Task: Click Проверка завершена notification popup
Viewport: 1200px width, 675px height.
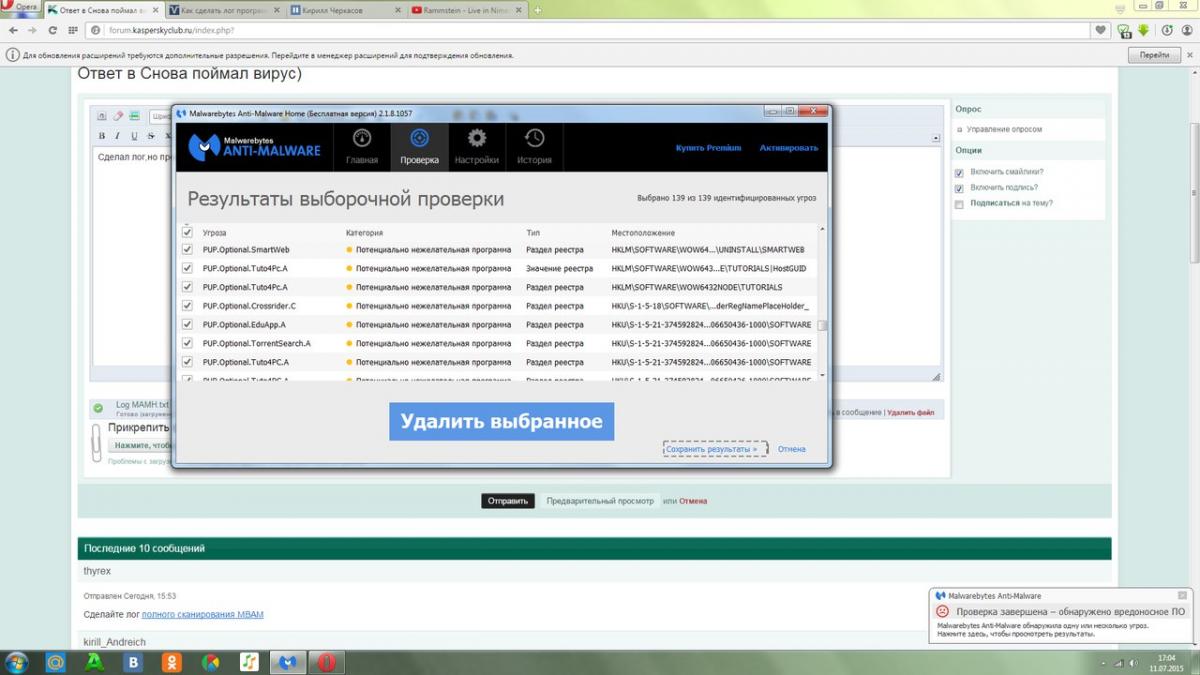Action: click(x=1060, y=617)
